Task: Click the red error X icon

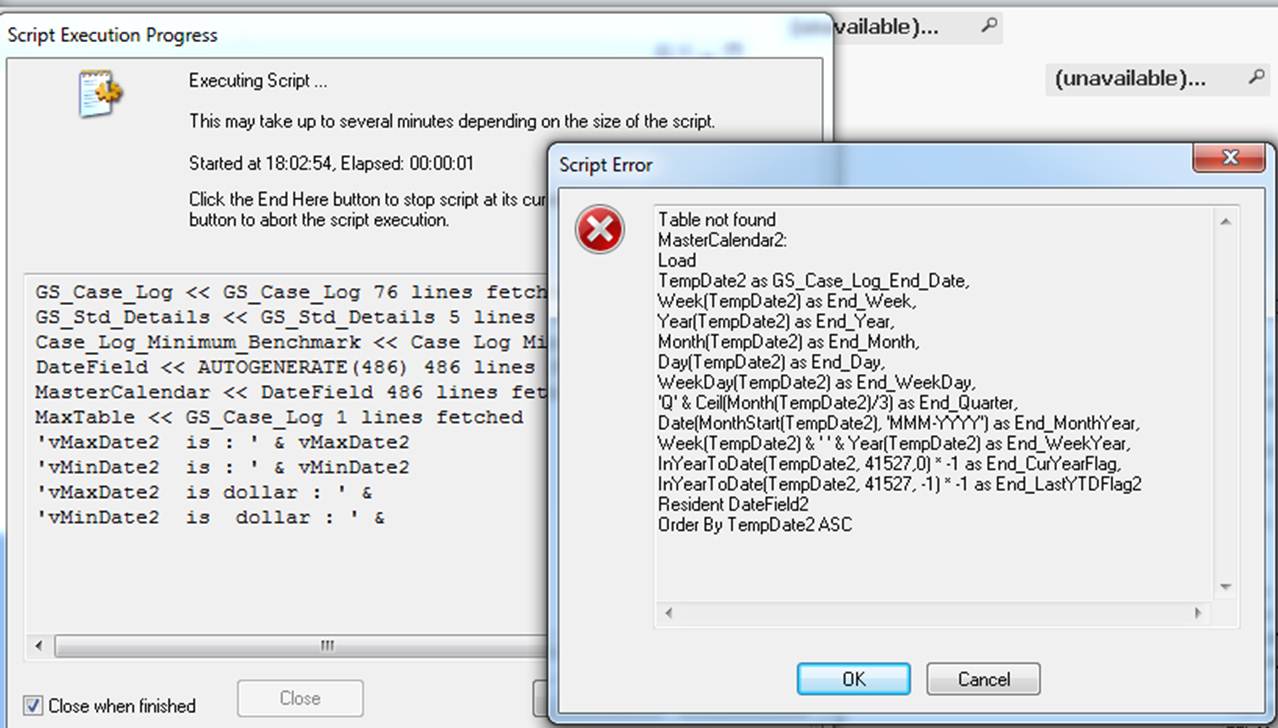Action: tap(600, 230)
